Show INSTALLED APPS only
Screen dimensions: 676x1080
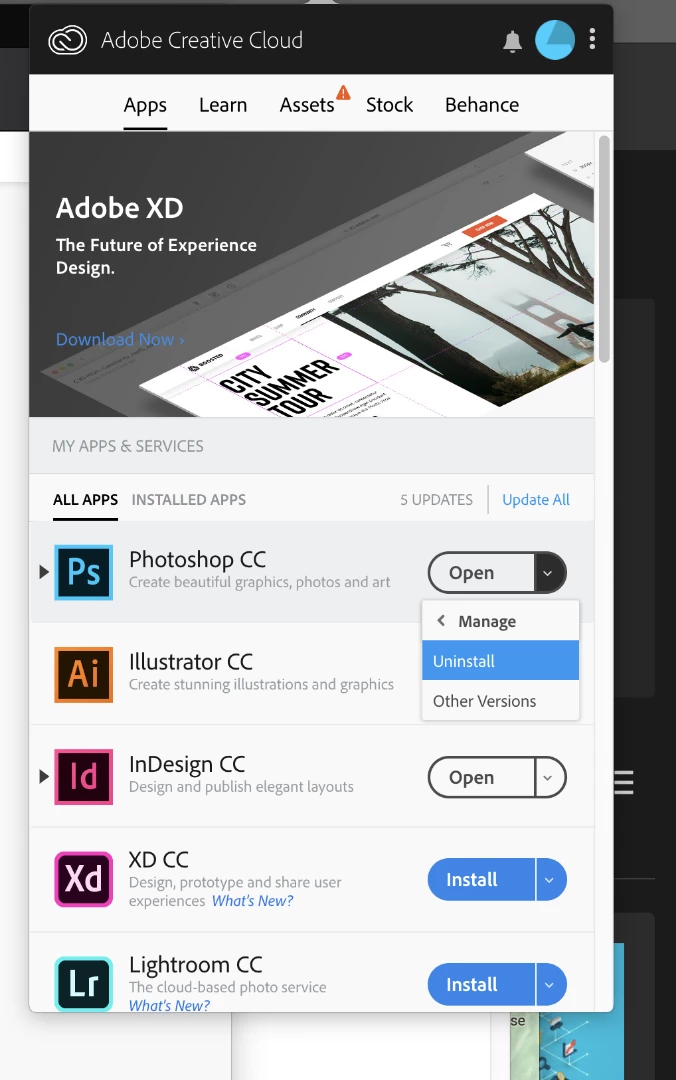pyautogui.click(x=189, y=499)
